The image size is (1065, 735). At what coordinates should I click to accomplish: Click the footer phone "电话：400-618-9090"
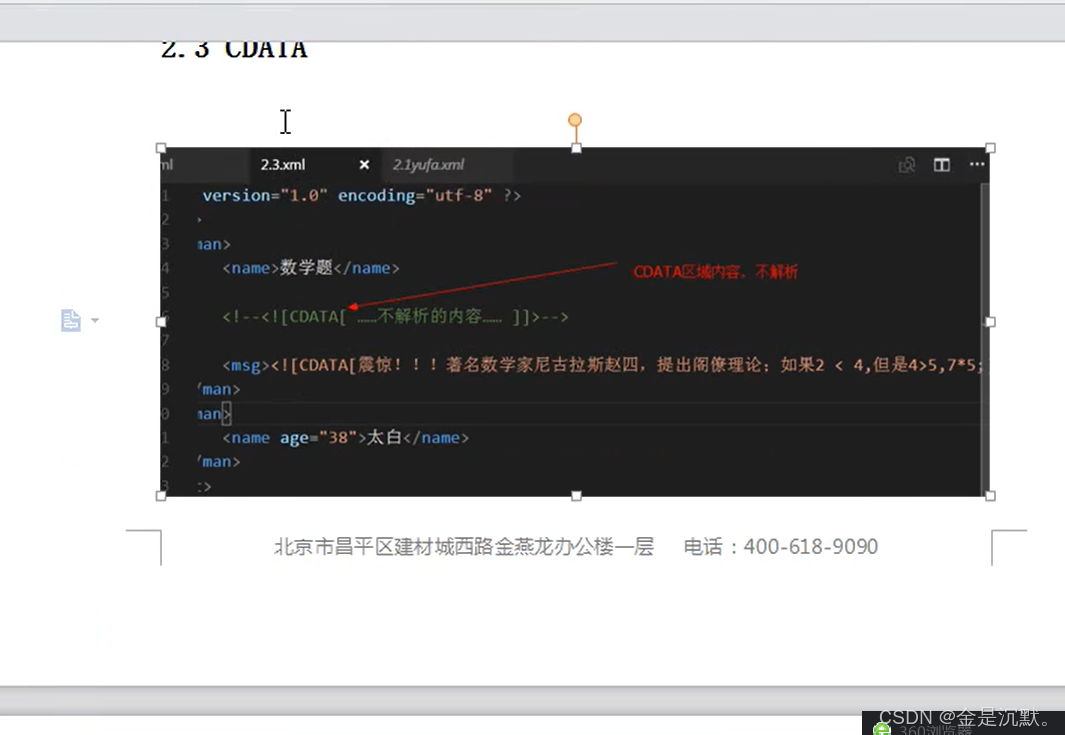(x=780, y=546)
